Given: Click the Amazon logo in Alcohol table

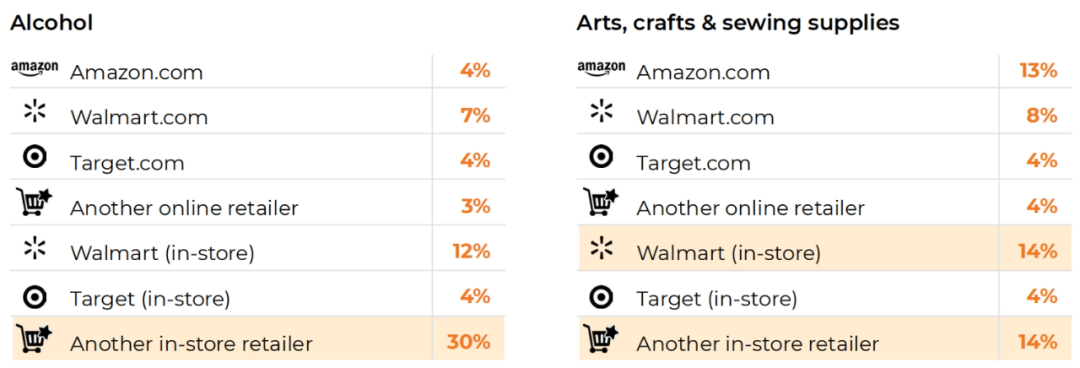Looking at the screenshot, I should pyautogui.click(x=34, y=68).
